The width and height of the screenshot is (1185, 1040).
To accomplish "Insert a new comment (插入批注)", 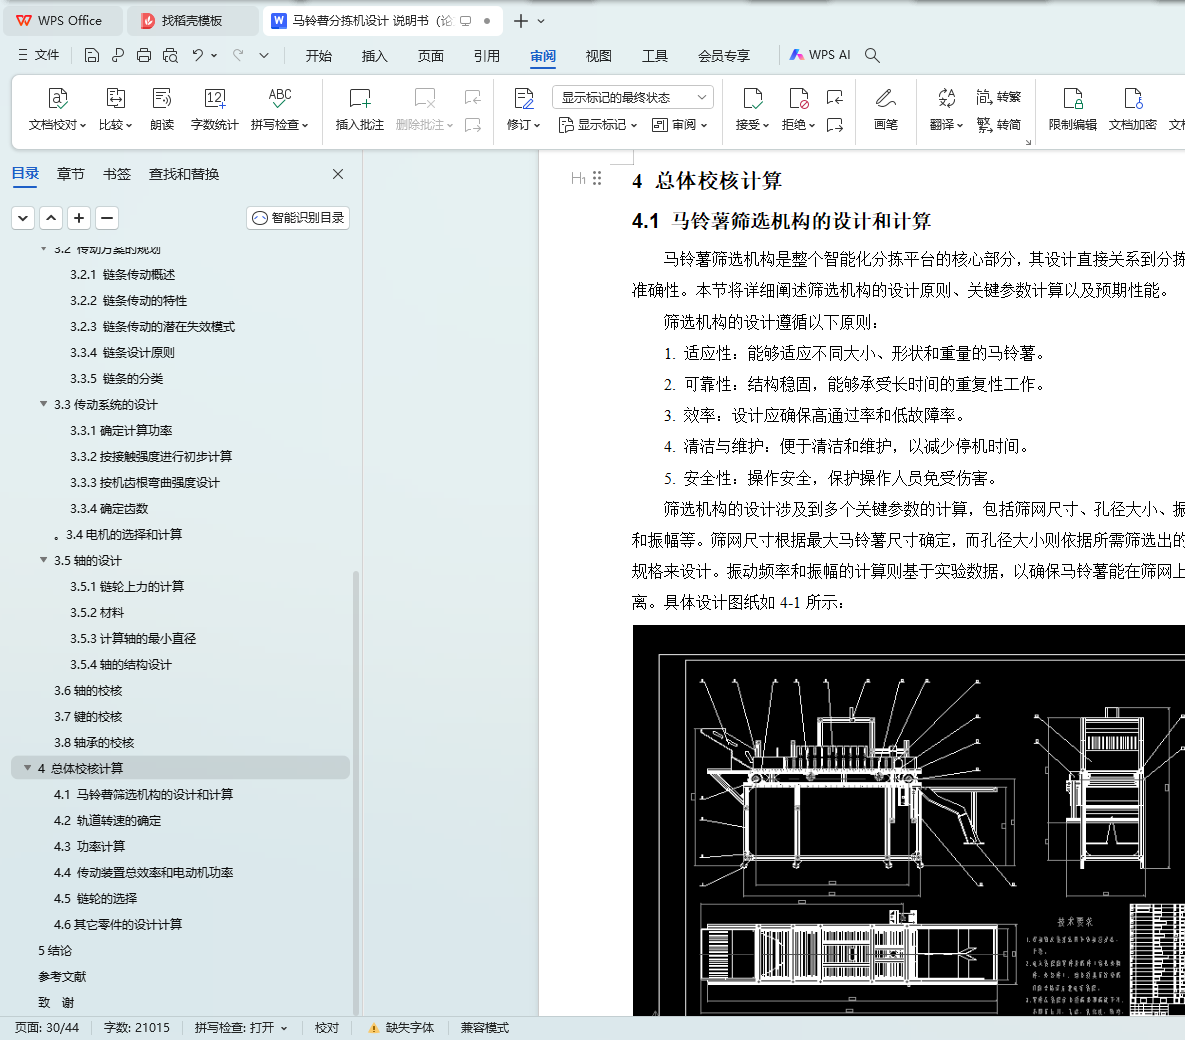I will click(x=360, y=110).
